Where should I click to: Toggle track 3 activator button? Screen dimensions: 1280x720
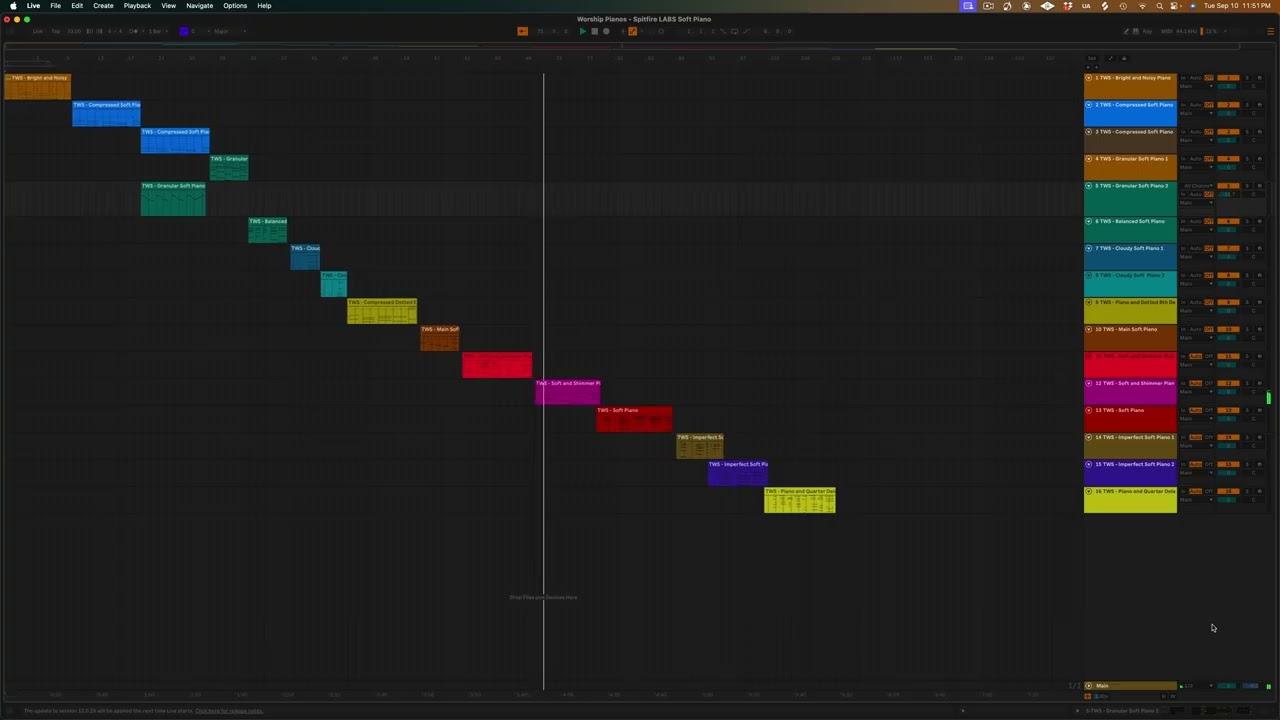click(1228, 132)
